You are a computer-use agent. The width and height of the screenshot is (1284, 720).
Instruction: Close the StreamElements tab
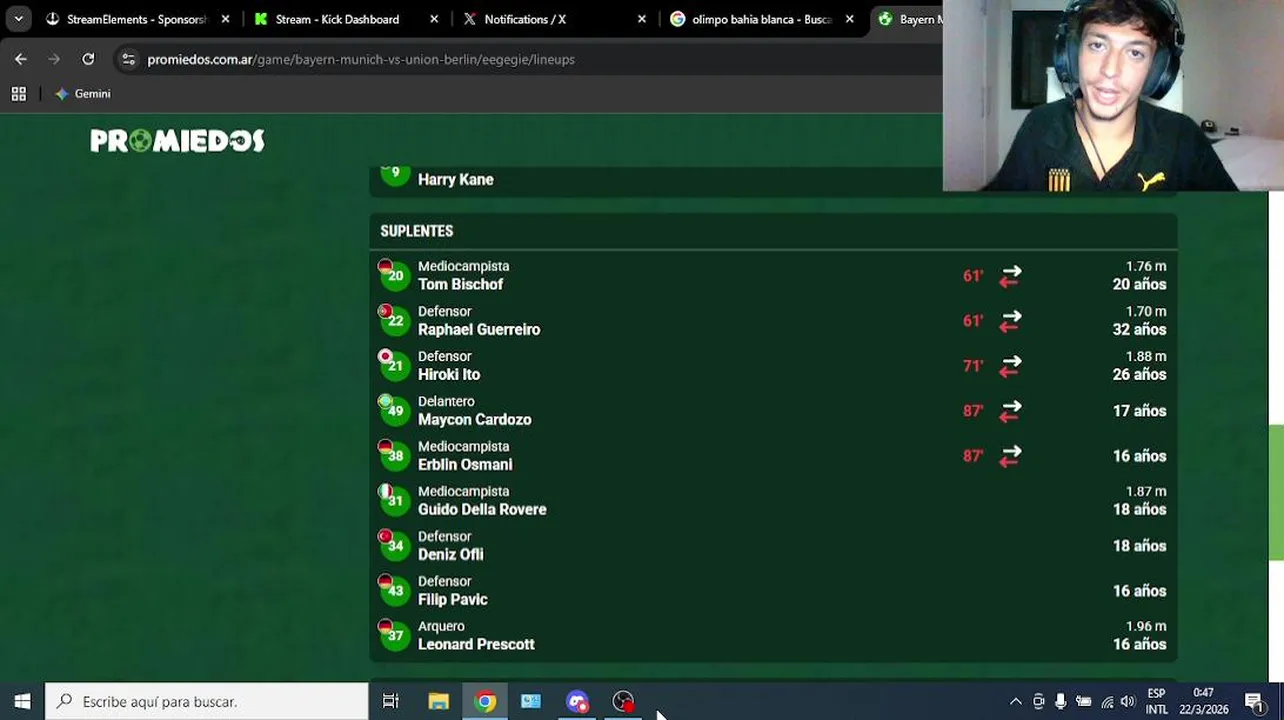point(225,19)
